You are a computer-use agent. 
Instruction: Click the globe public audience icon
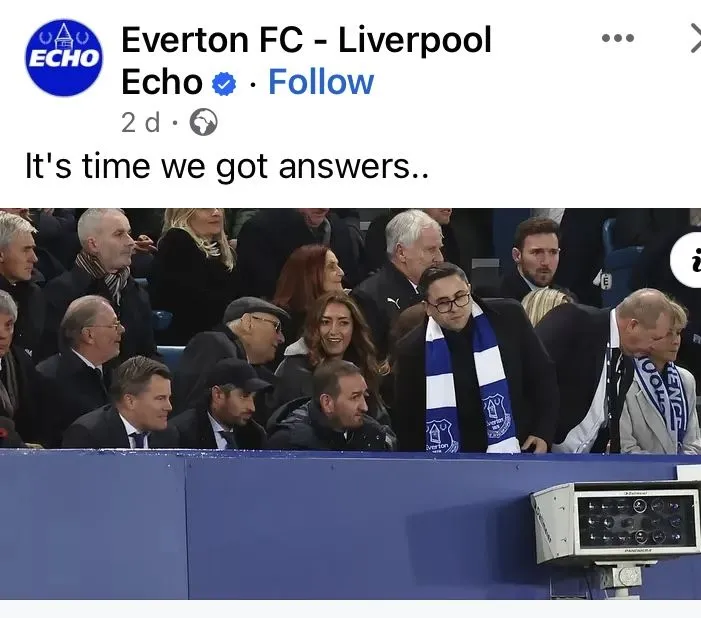[203, 122]
